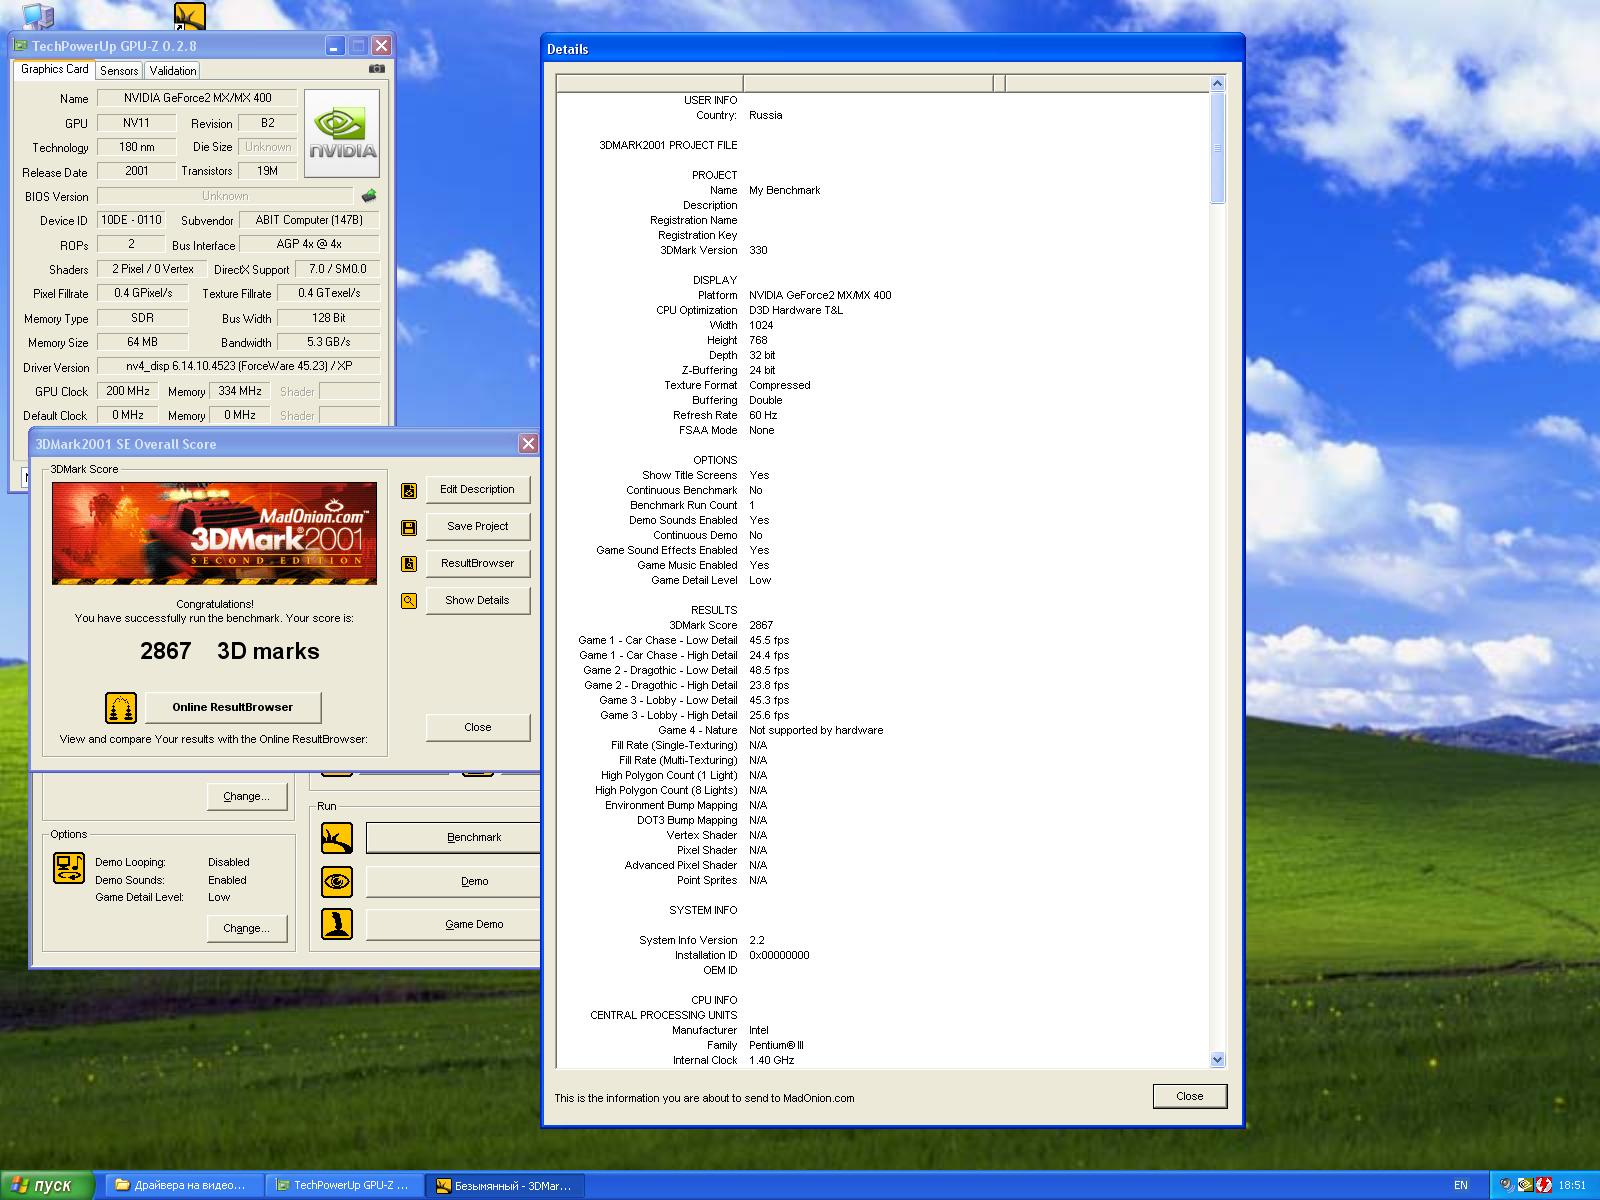1600x1200 pixels.
Task: Switch to the Sensors tab
Action: click(x=119, y=71)
